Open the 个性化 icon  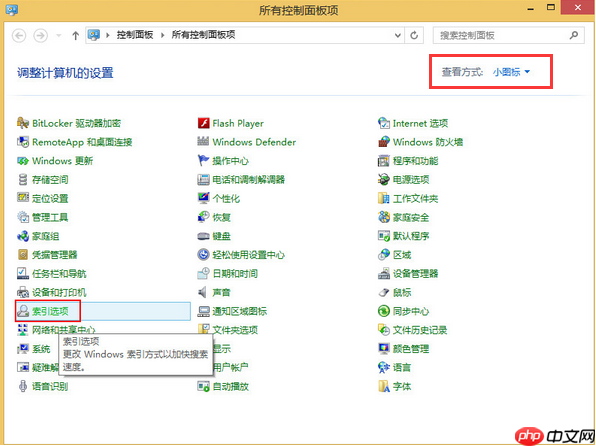(203, 198)
